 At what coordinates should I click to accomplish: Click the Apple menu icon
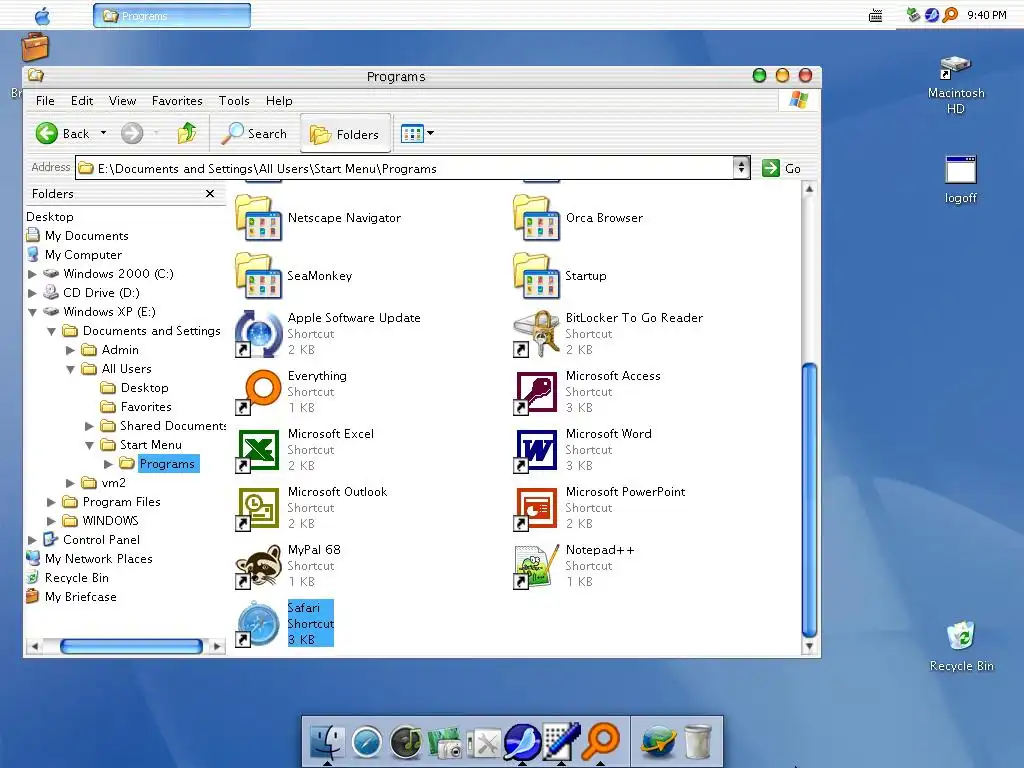pos(42,16)
